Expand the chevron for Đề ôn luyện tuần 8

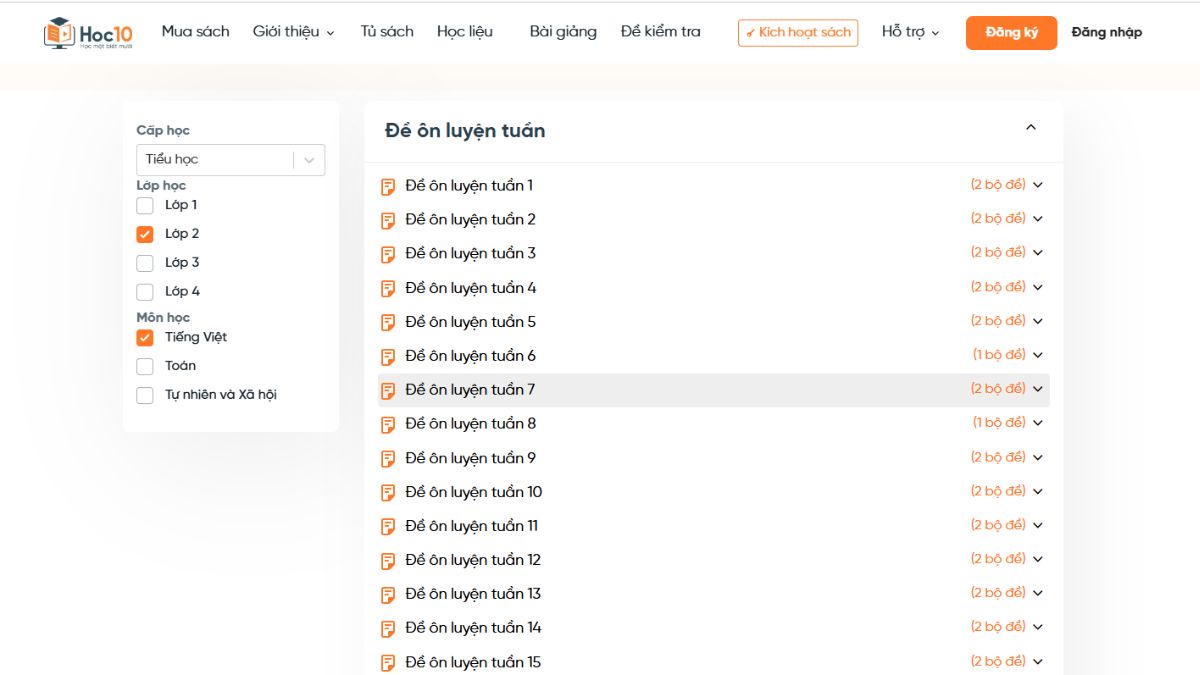pos(1037,423)
